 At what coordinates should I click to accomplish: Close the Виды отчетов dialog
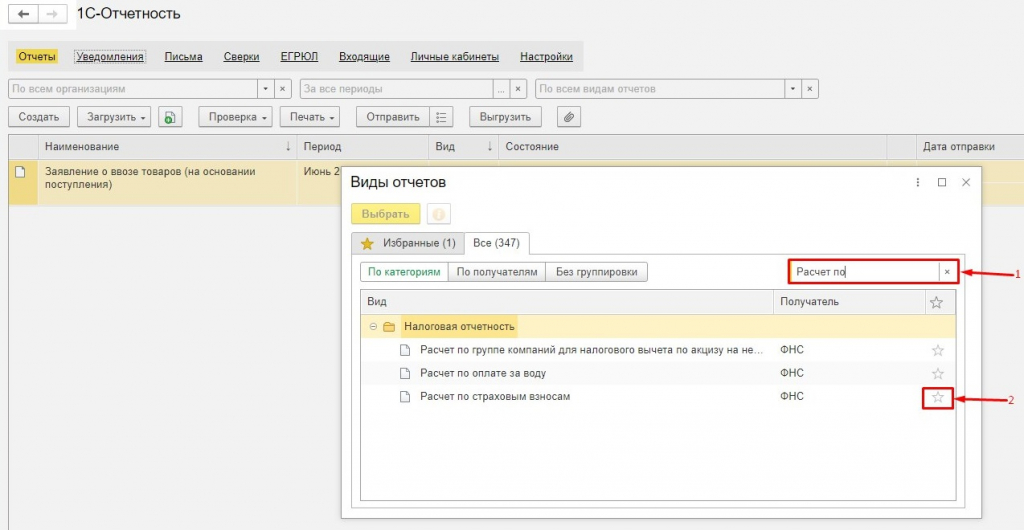pos(966,183)
